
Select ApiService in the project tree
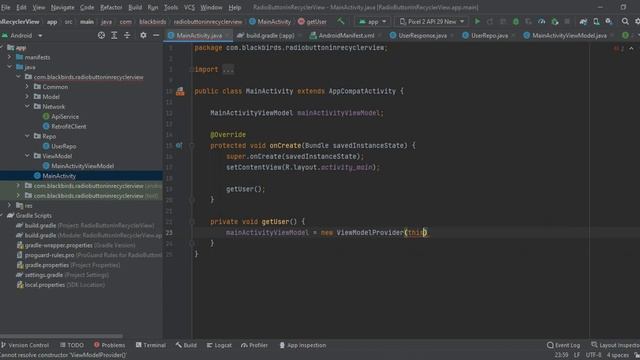coord(61,116)
